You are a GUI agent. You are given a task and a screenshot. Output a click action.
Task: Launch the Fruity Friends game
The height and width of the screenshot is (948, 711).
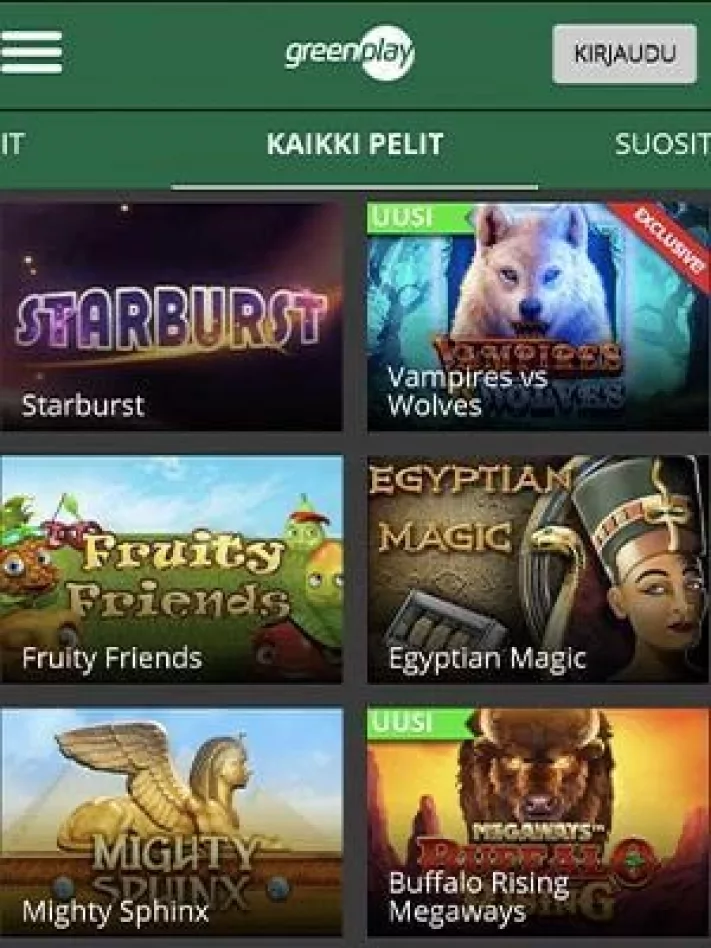pyautogui.click(x=171, y=569)
